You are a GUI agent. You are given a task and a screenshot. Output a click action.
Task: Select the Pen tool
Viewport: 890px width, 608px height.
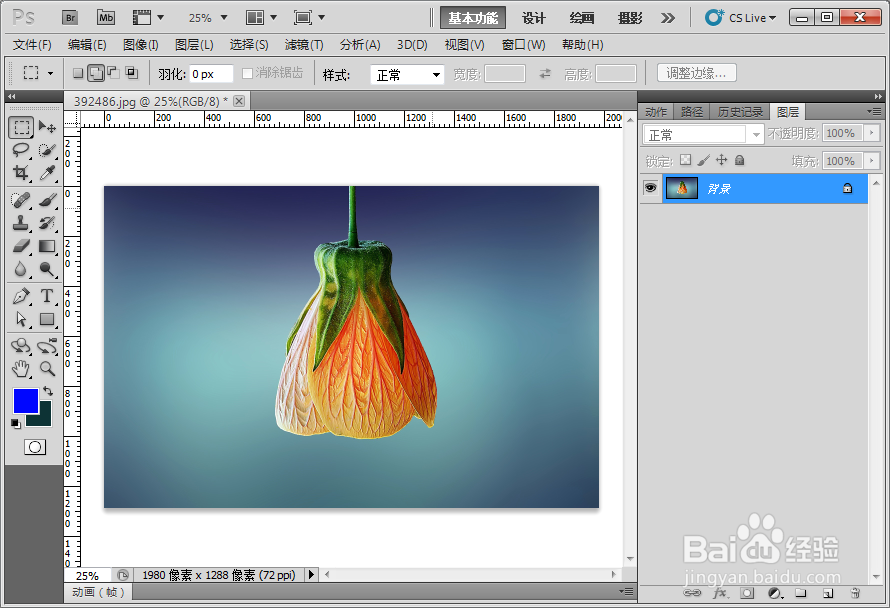[x=21, y=296]
